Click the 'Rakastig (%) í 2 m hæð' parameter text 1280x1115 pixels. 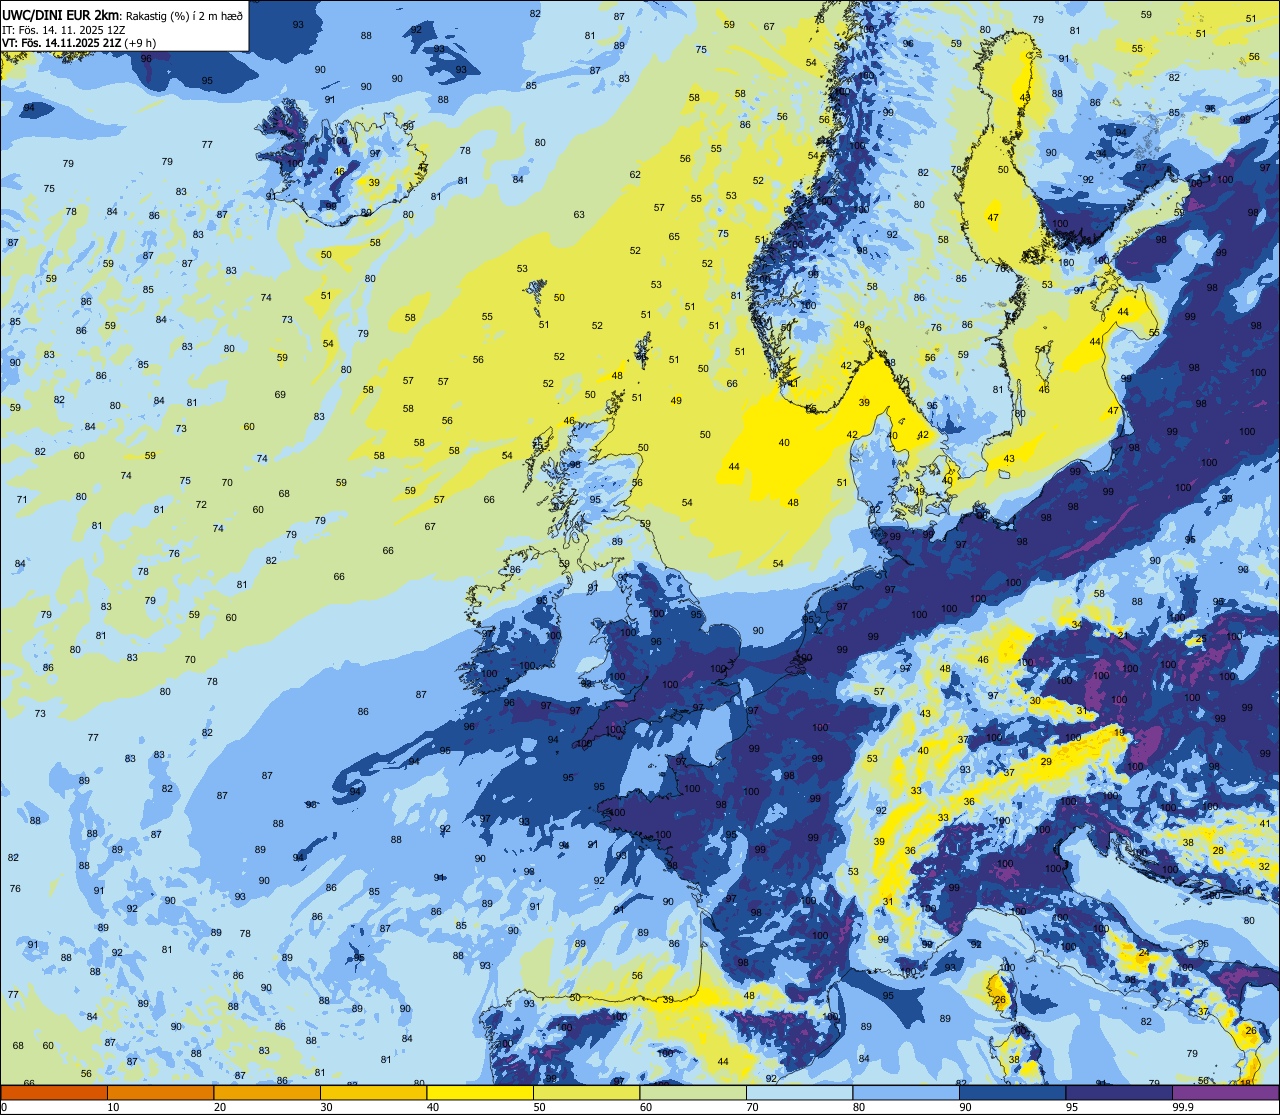185,14
